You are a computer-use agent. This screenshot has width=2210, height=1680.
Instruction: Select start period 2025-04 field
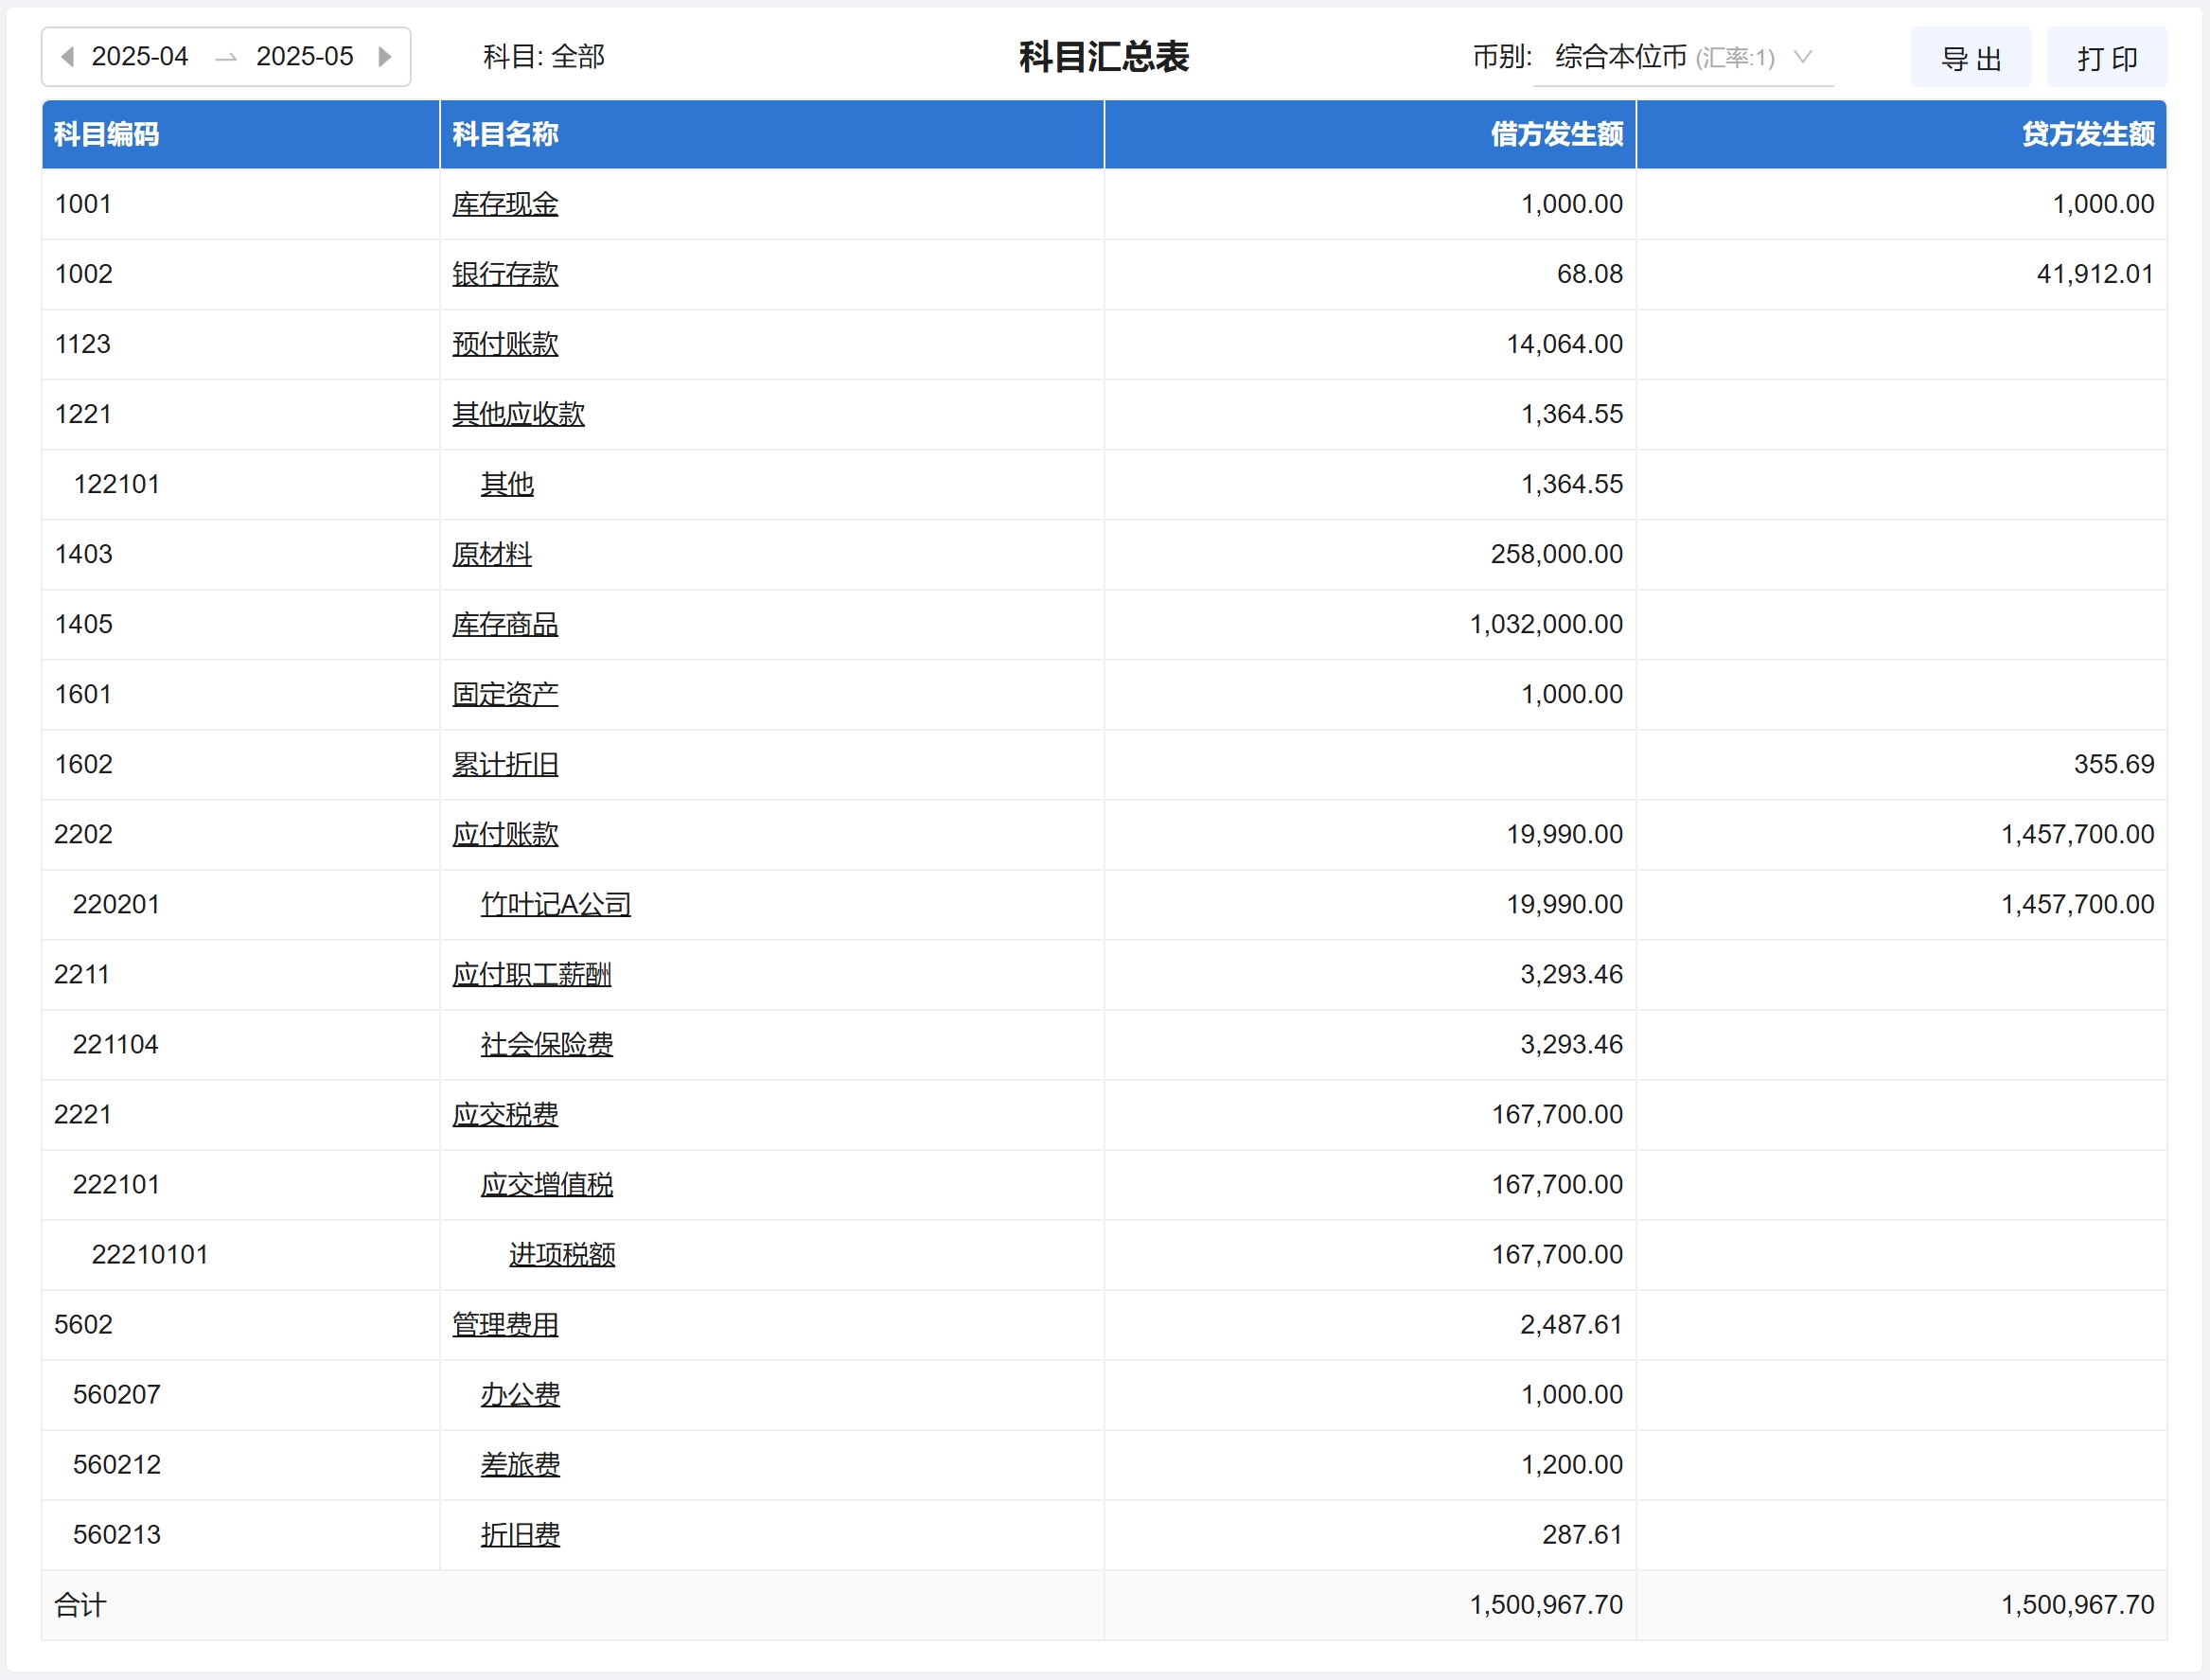pos(140,57)
